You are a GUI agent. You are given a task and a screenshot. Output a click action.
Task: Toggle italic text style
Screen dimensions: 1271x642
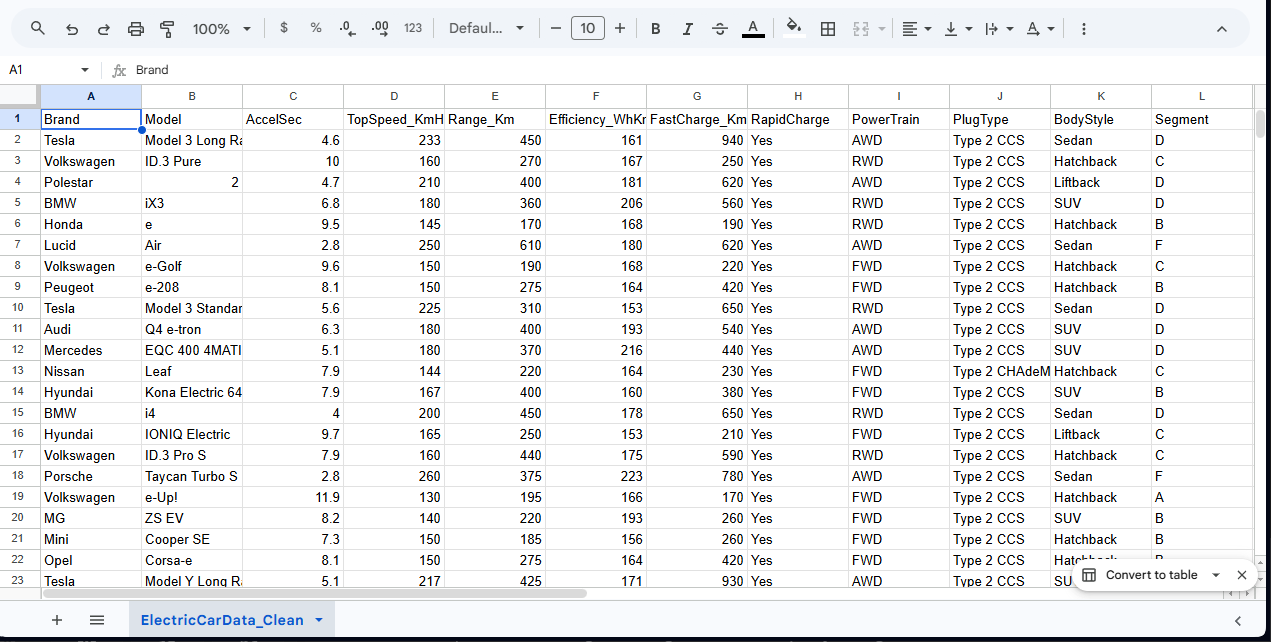click(x=687, y=29)
